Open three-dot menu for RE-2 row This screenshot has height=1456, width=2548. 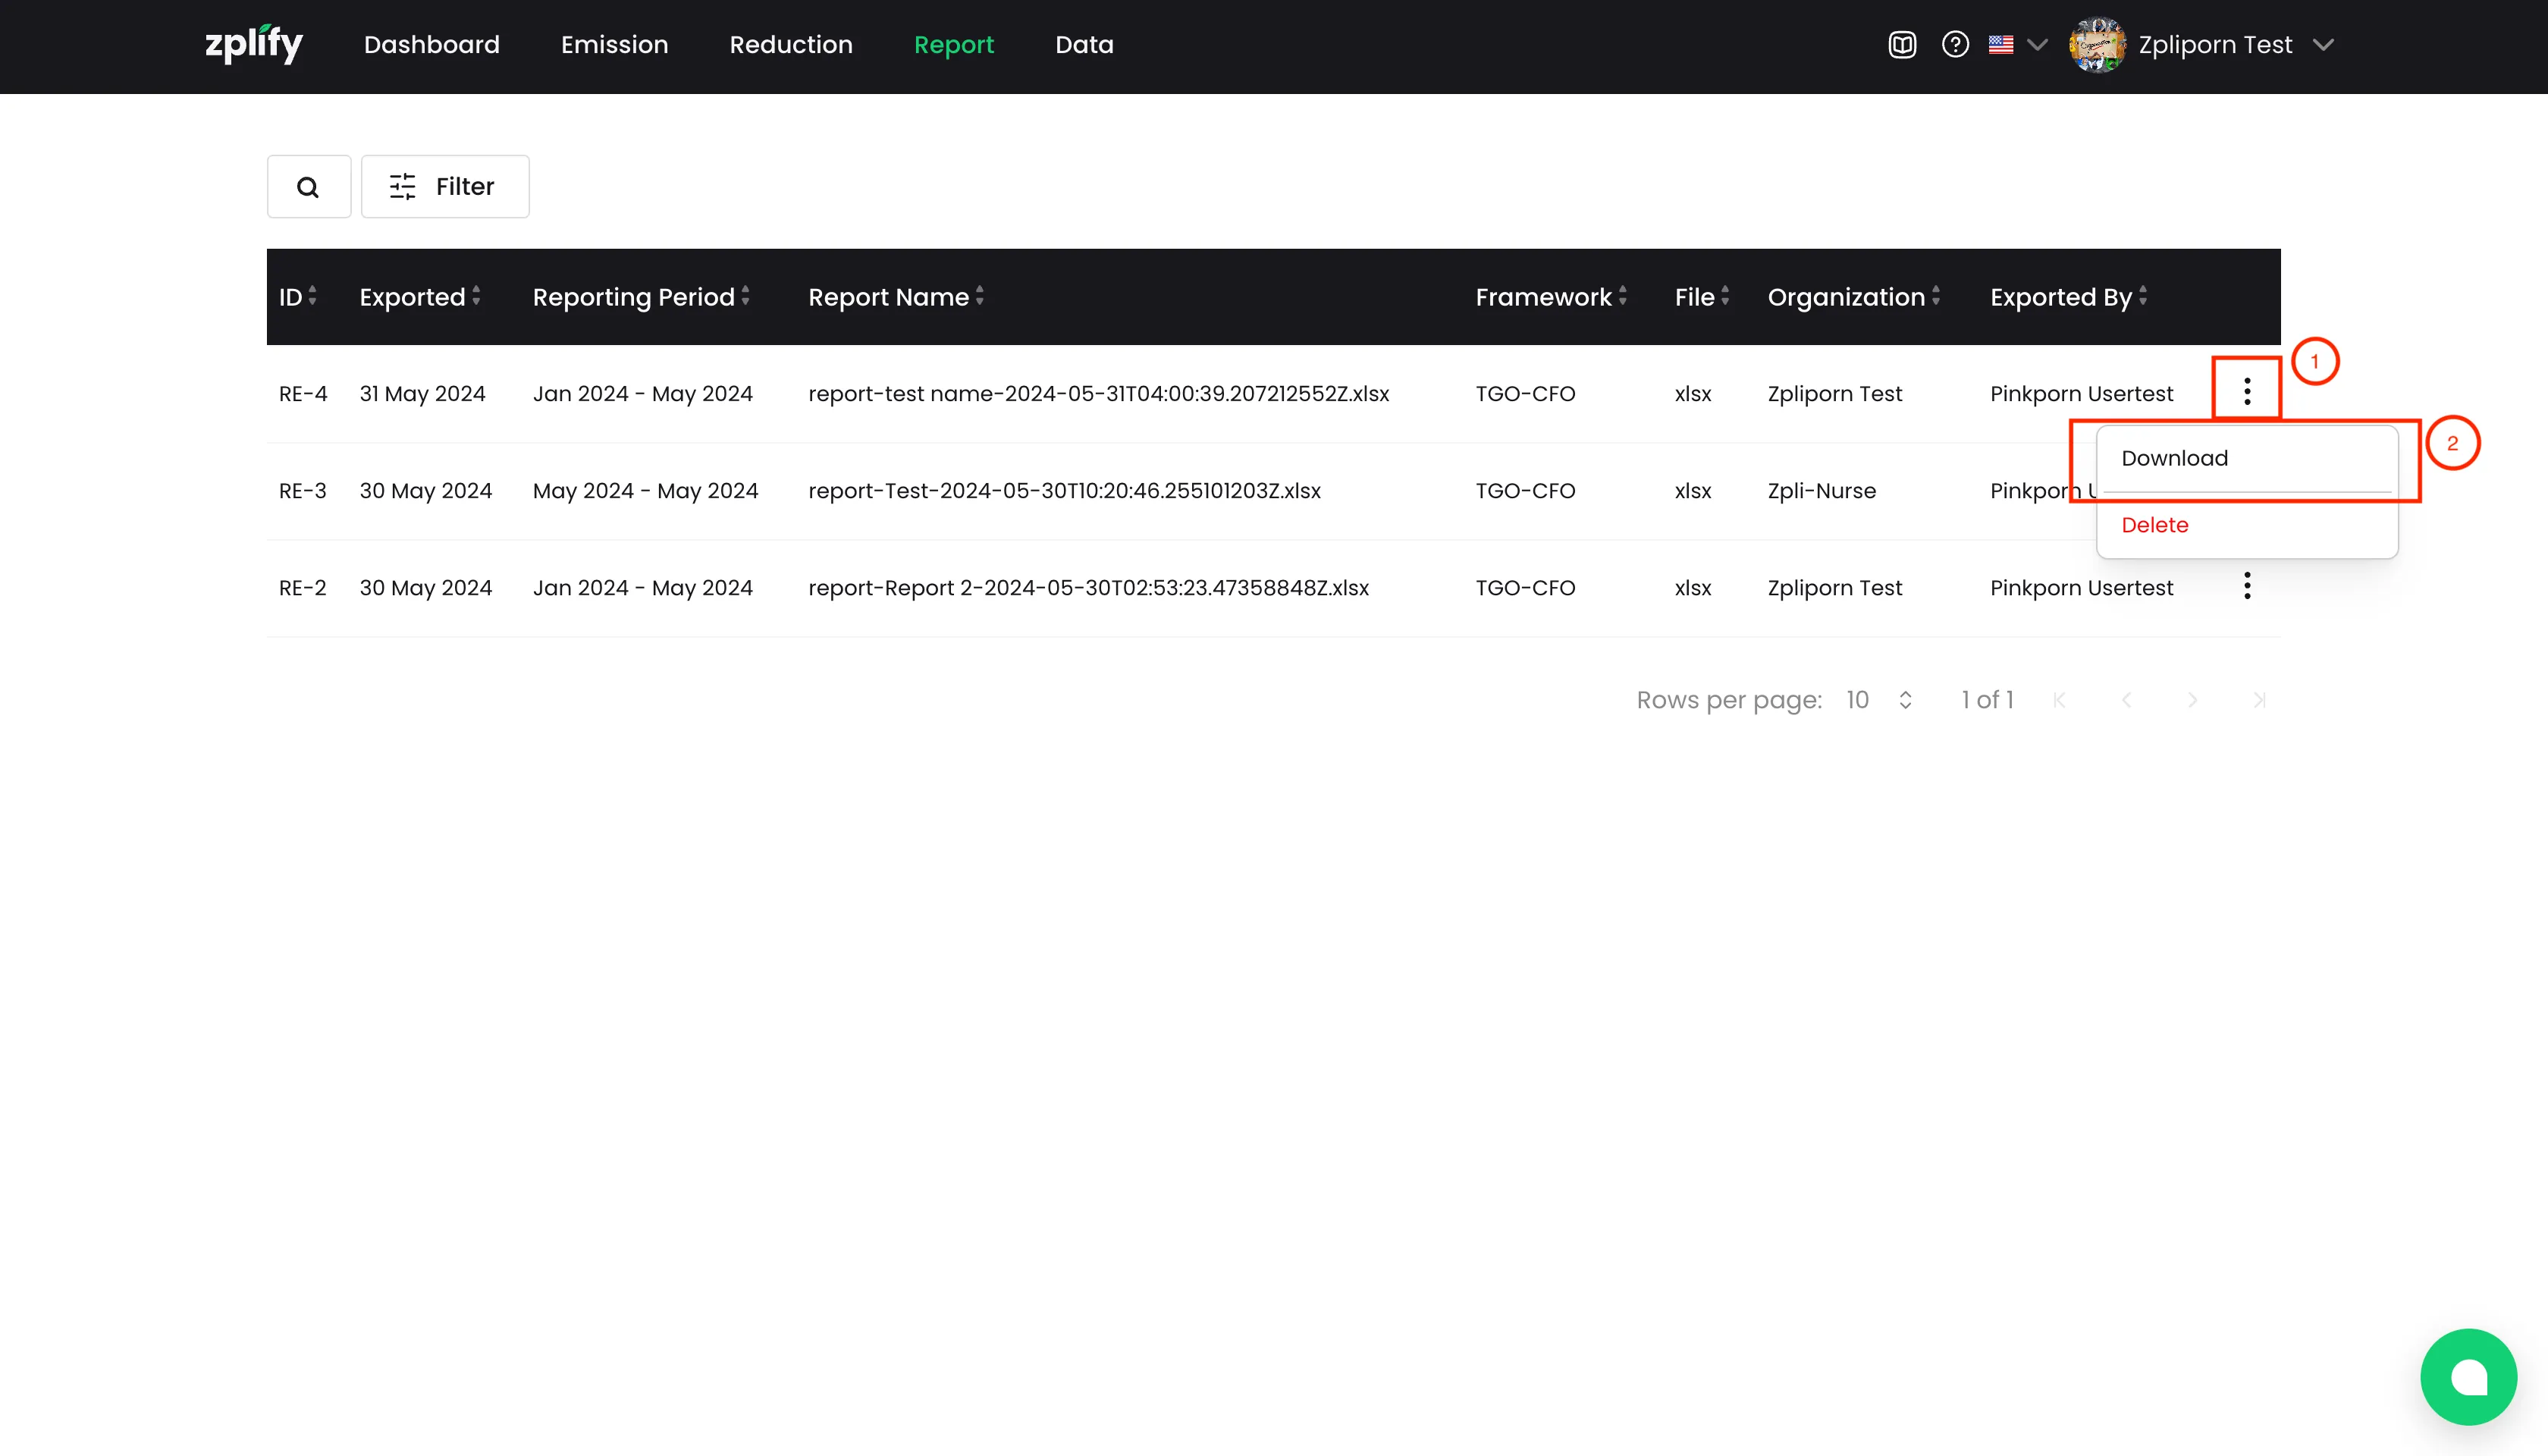[x=2246, y=586]
